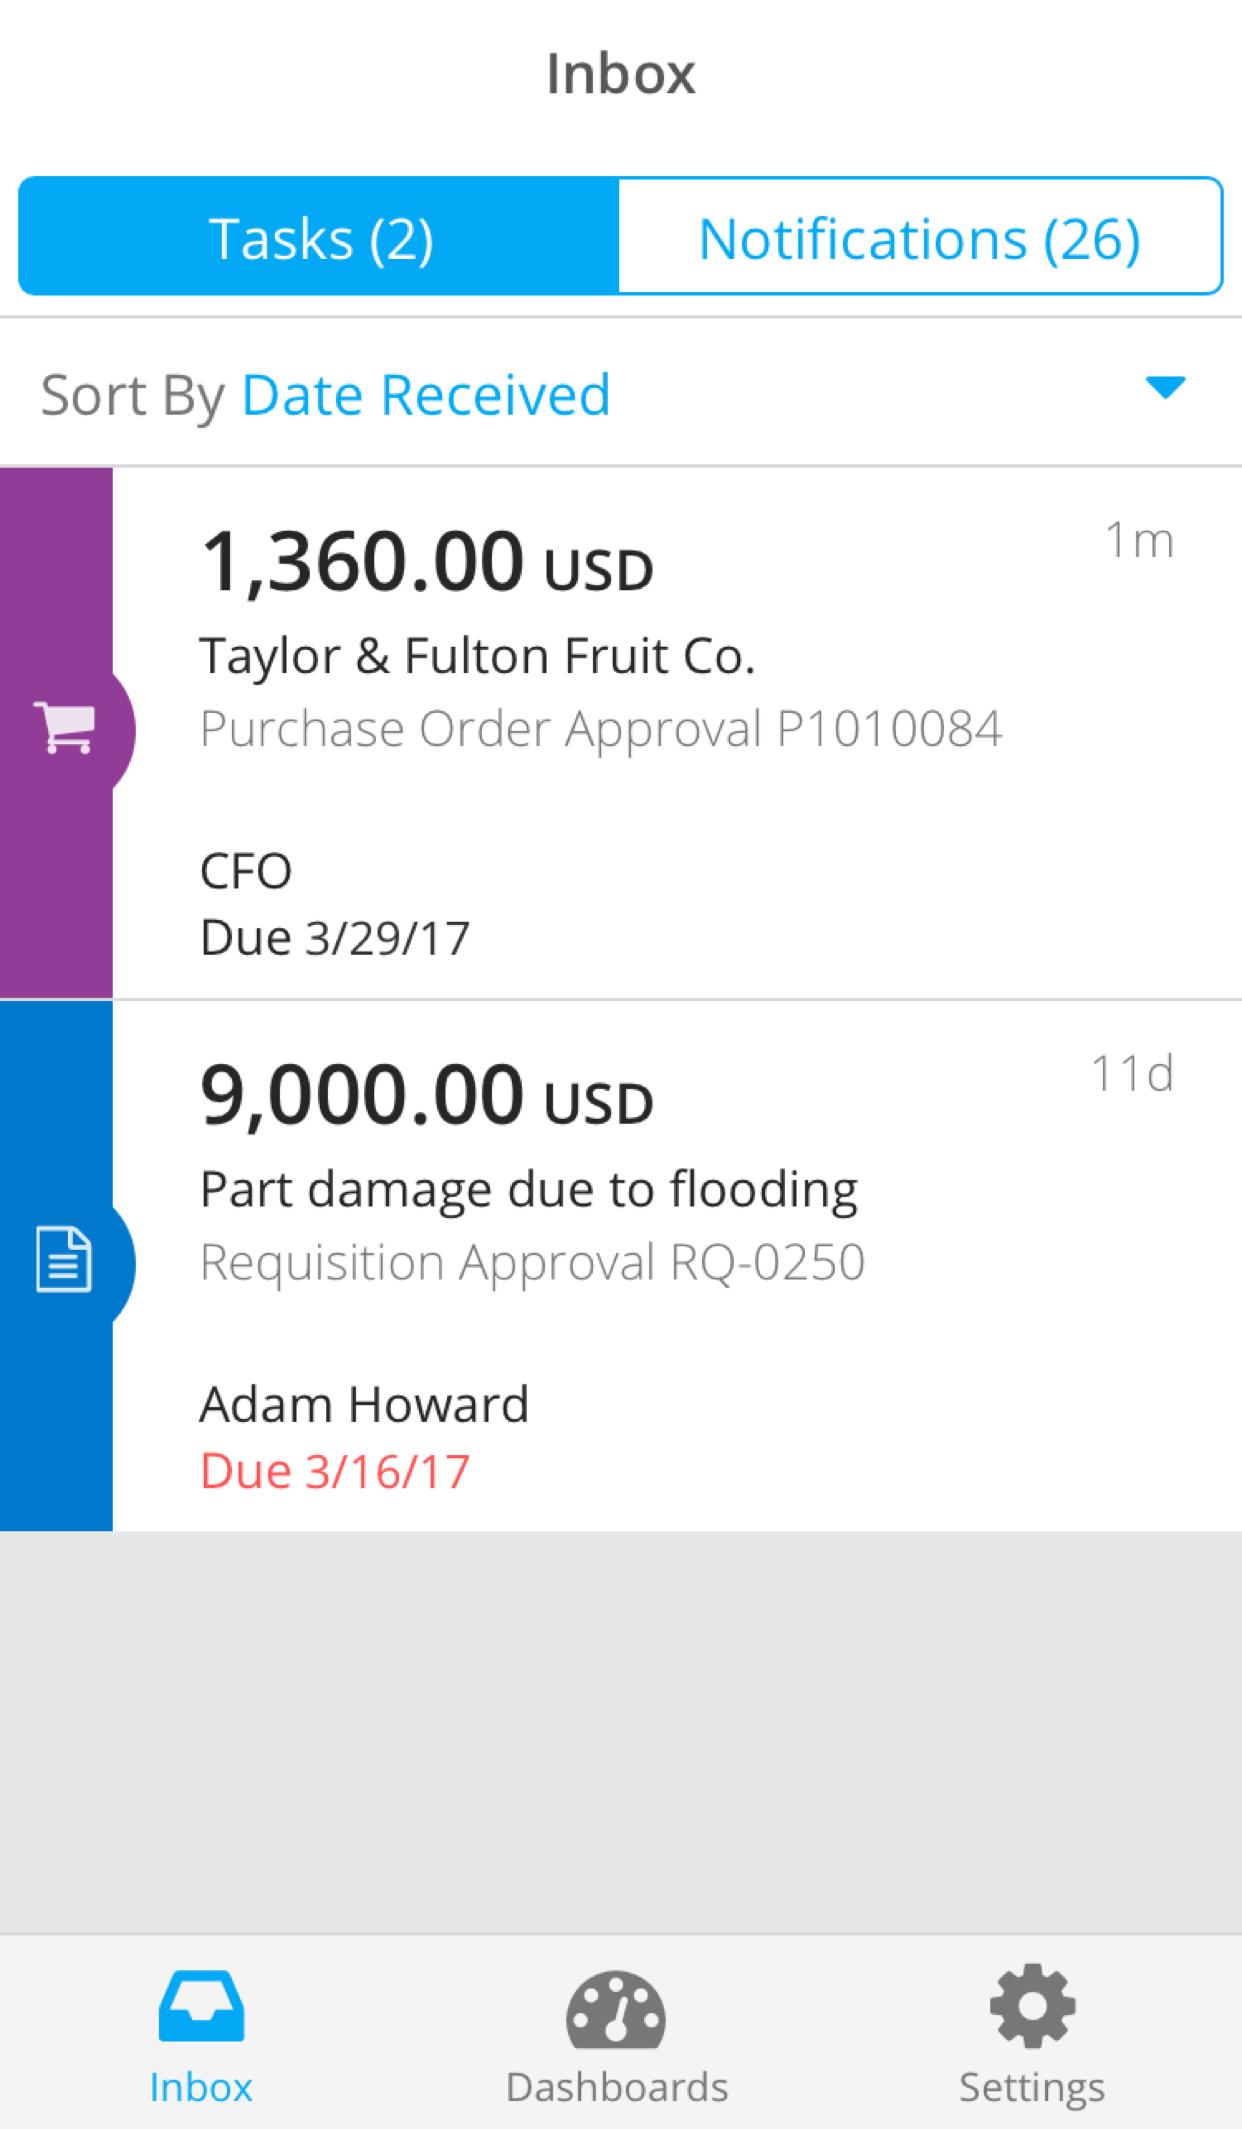The image size is (1242, 2129).
Task: Open the Dashboards gauge icon
Action: [616, 2009]
